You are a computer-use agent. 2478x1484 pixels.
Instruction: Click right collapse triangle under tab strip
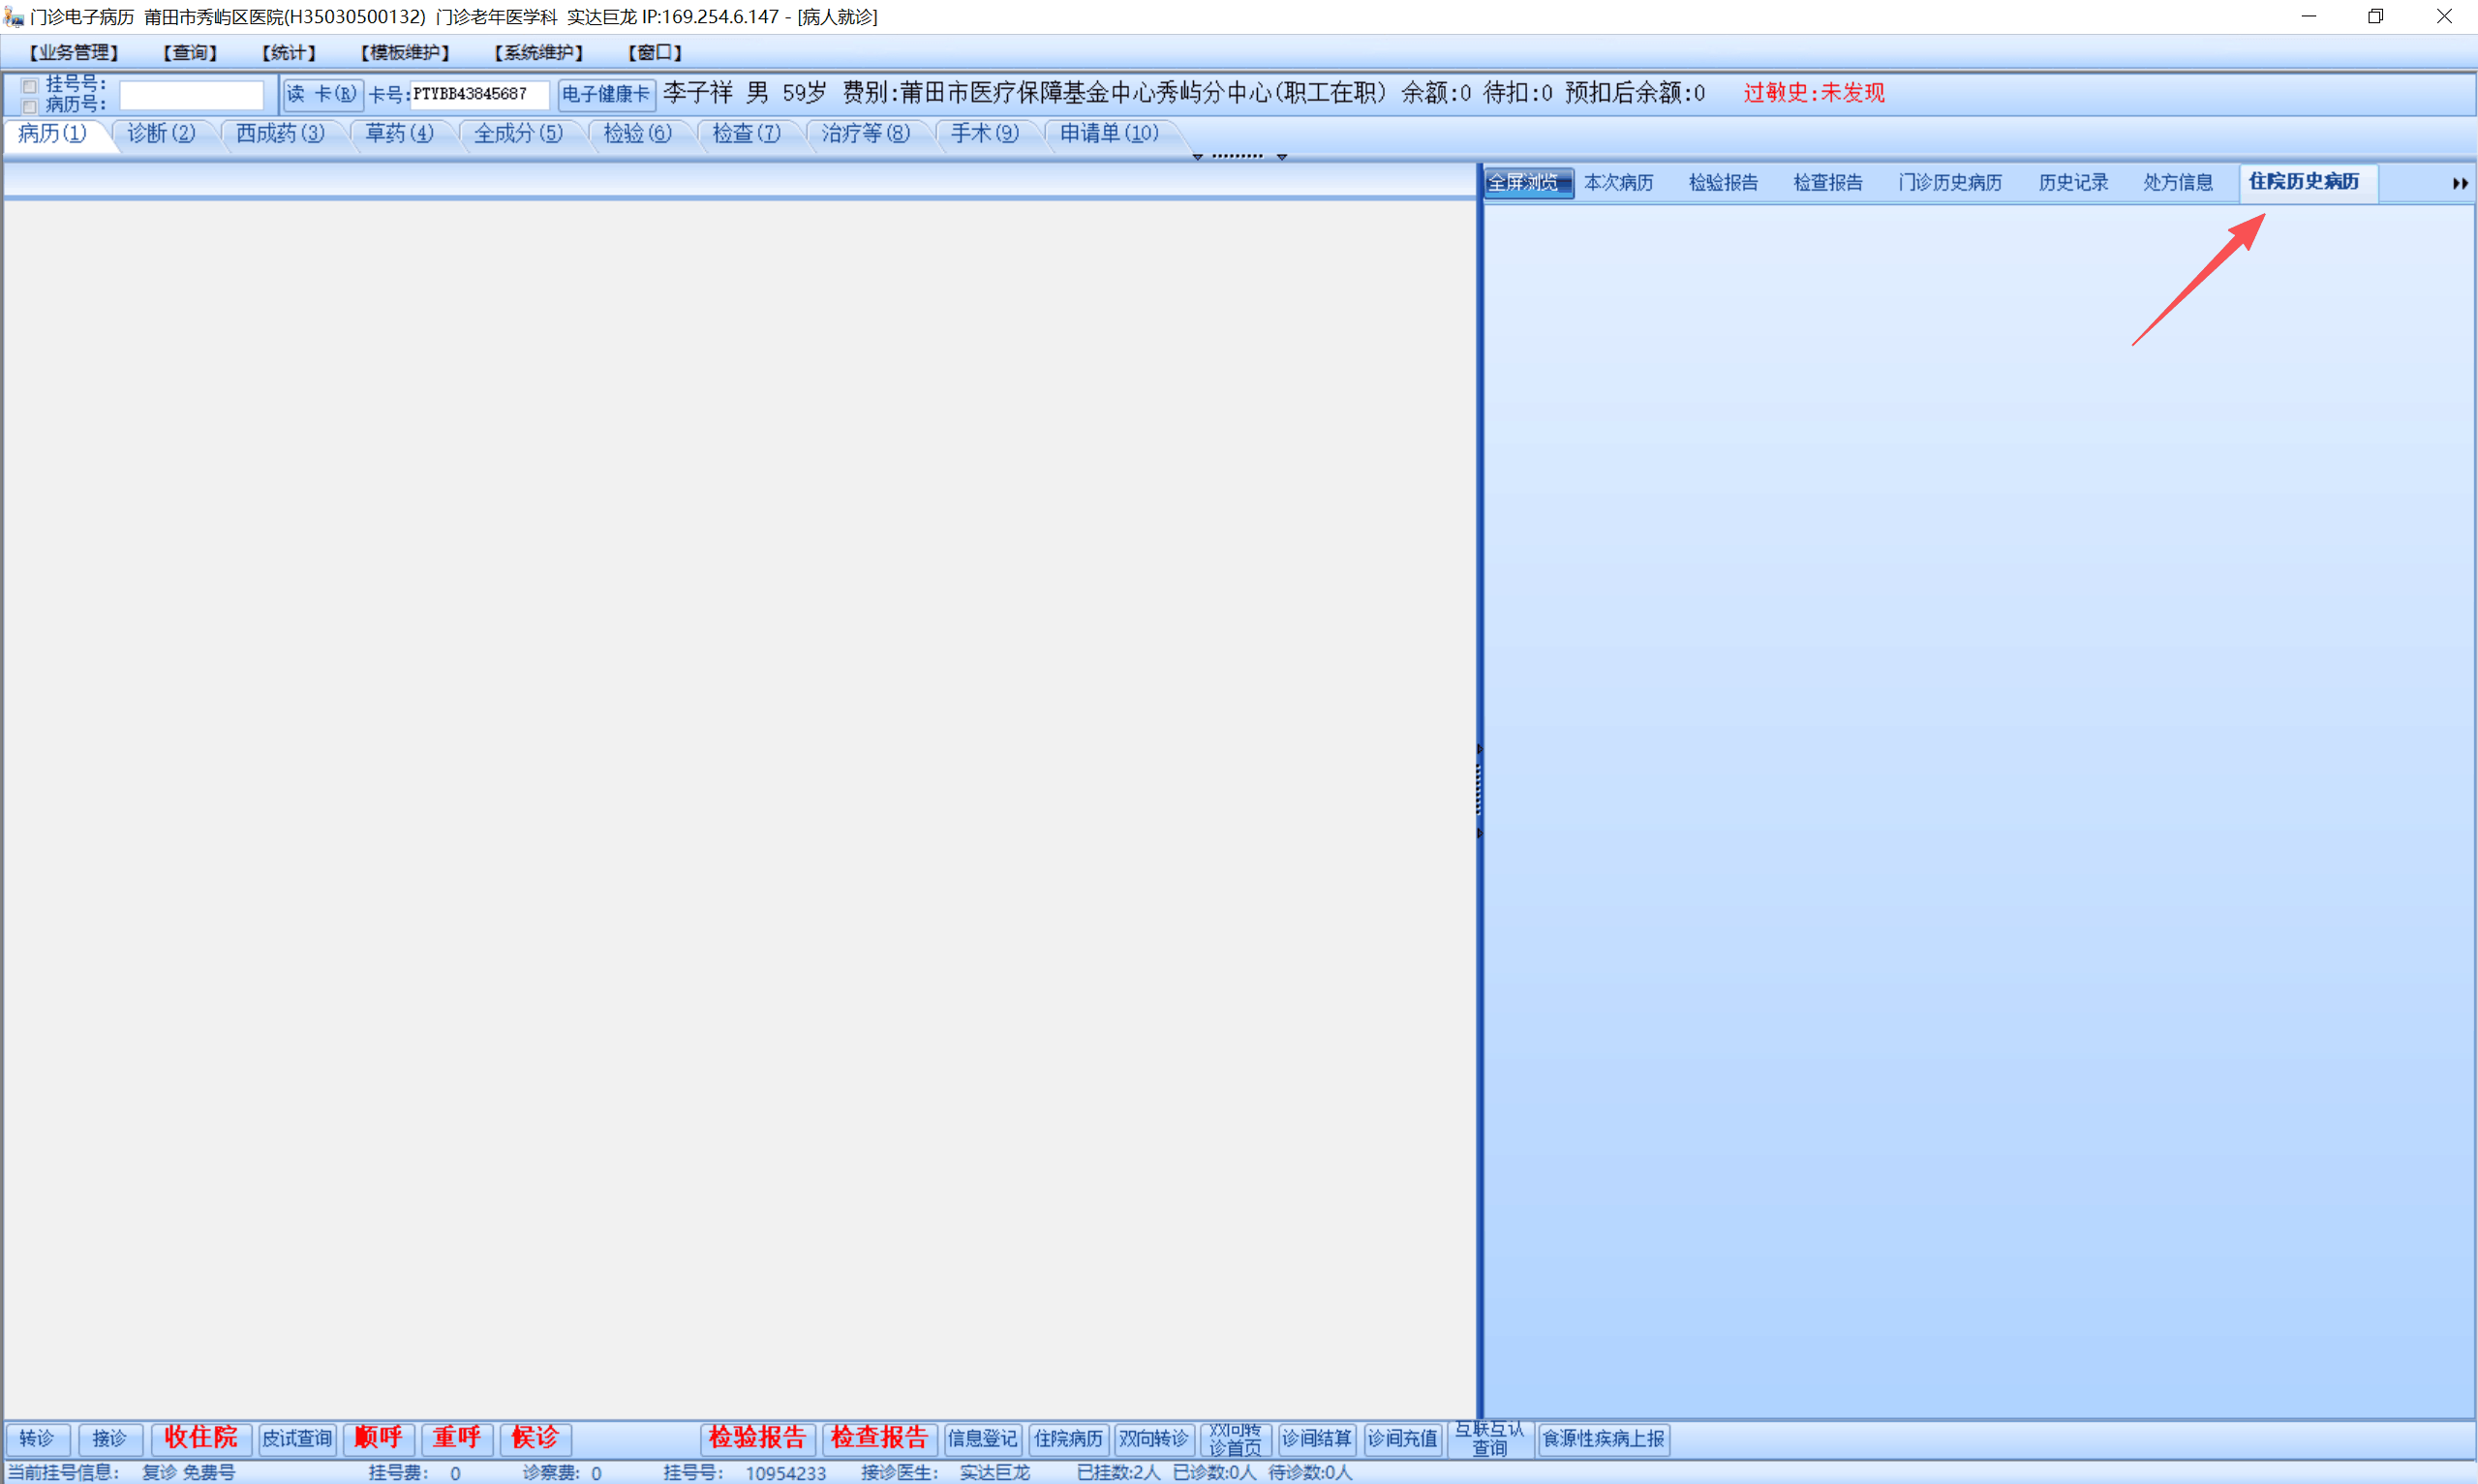[x=1281, y=157]
